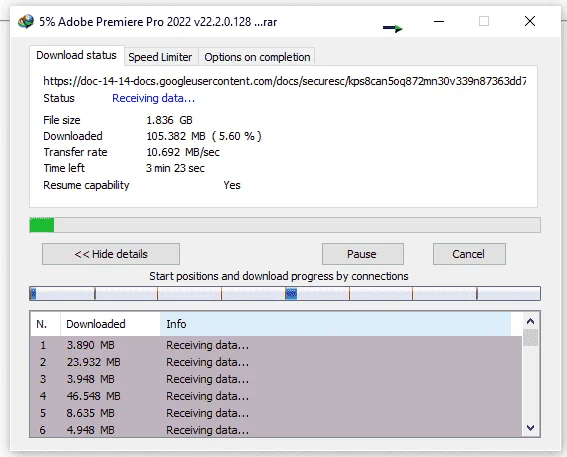Click the Hide details button
The width and height of the screenshot is (567, 457).
111,254
